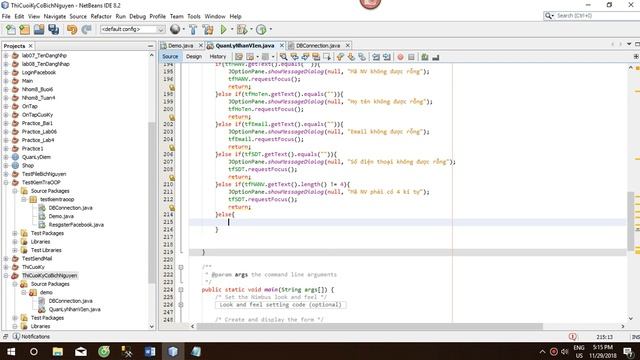The width and height of the screenshot is (640, 360).
Task: Click the Last Edit icon in editor toolbar
Action: [x=239, y=57]
